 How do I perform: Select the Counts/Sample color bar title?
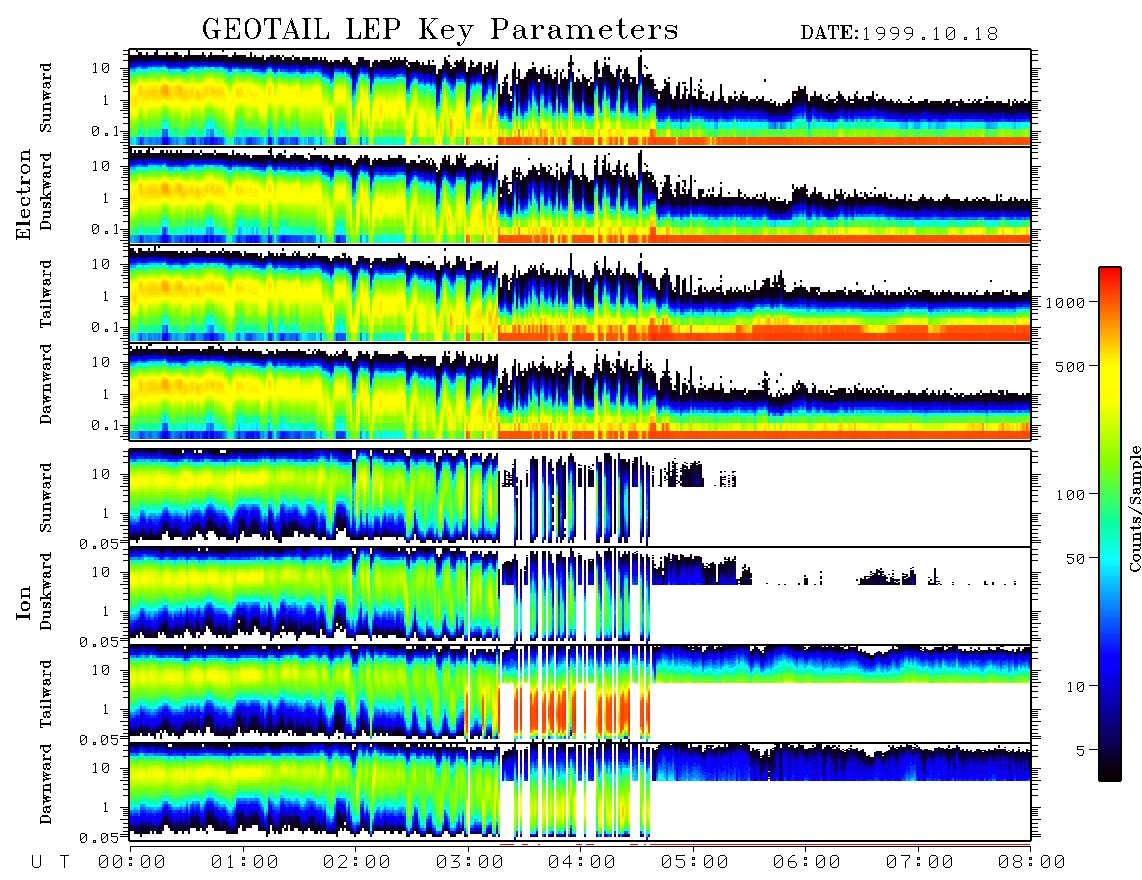(1134, 508)
